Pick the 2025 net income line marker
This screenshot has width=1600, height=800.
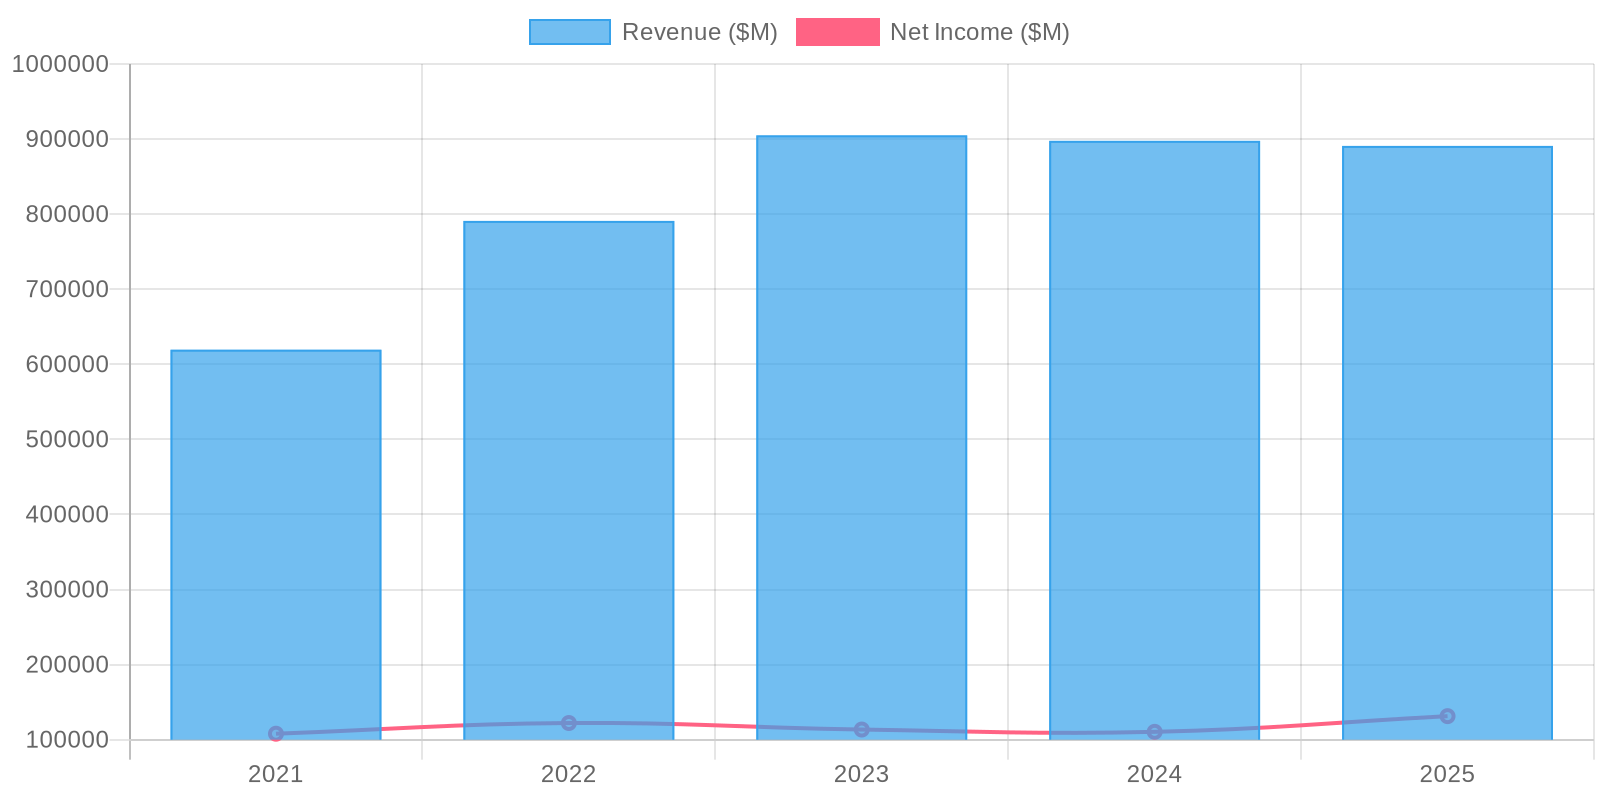(x=1447, y=716)
